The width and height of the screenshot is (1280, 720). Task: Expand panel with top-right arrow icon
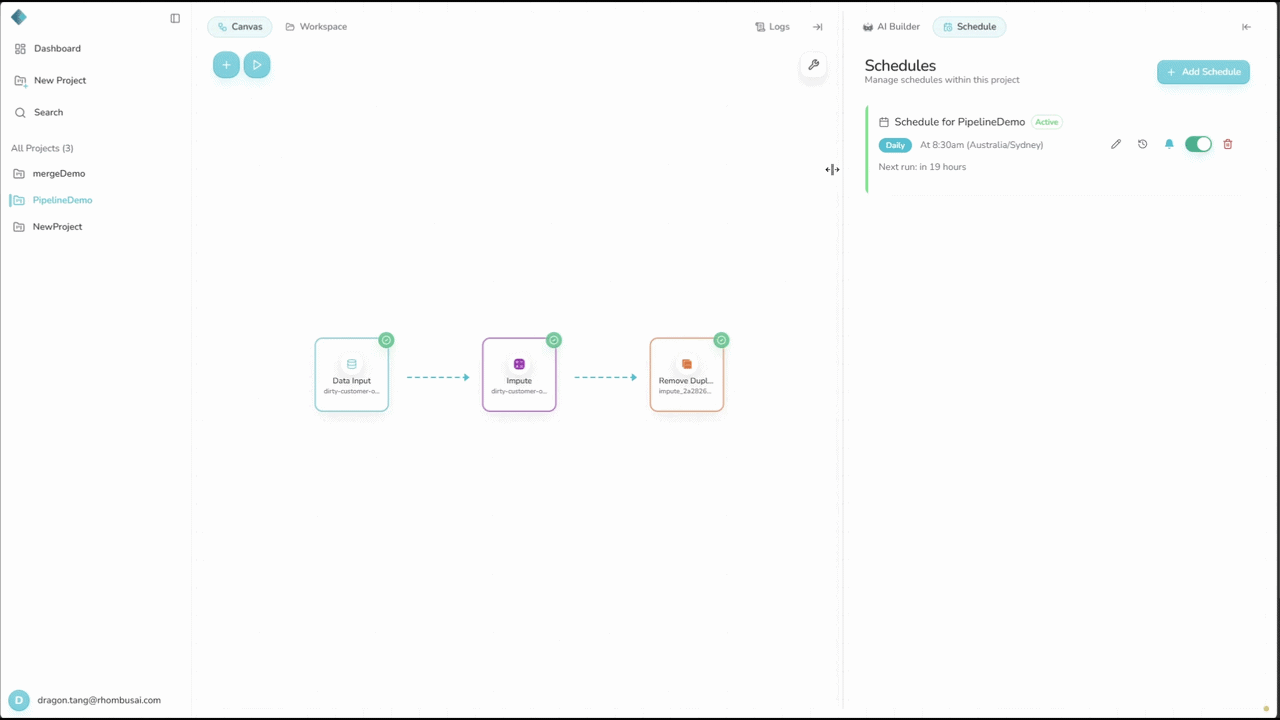click(1246, 27)
